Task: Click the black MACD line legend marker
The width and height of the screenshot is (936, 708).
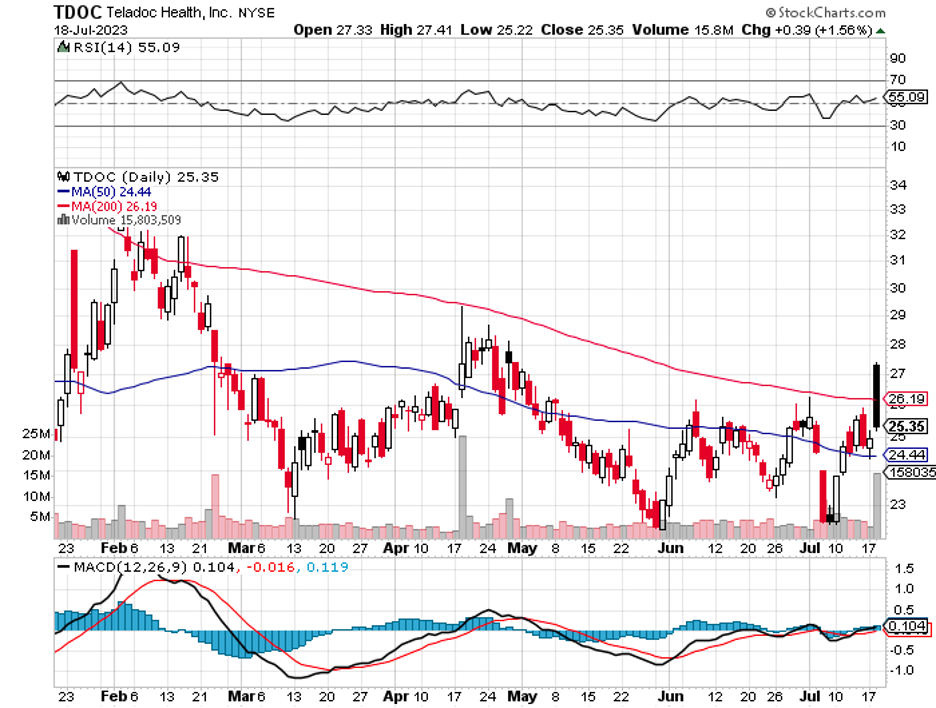Action: point(65,568)
